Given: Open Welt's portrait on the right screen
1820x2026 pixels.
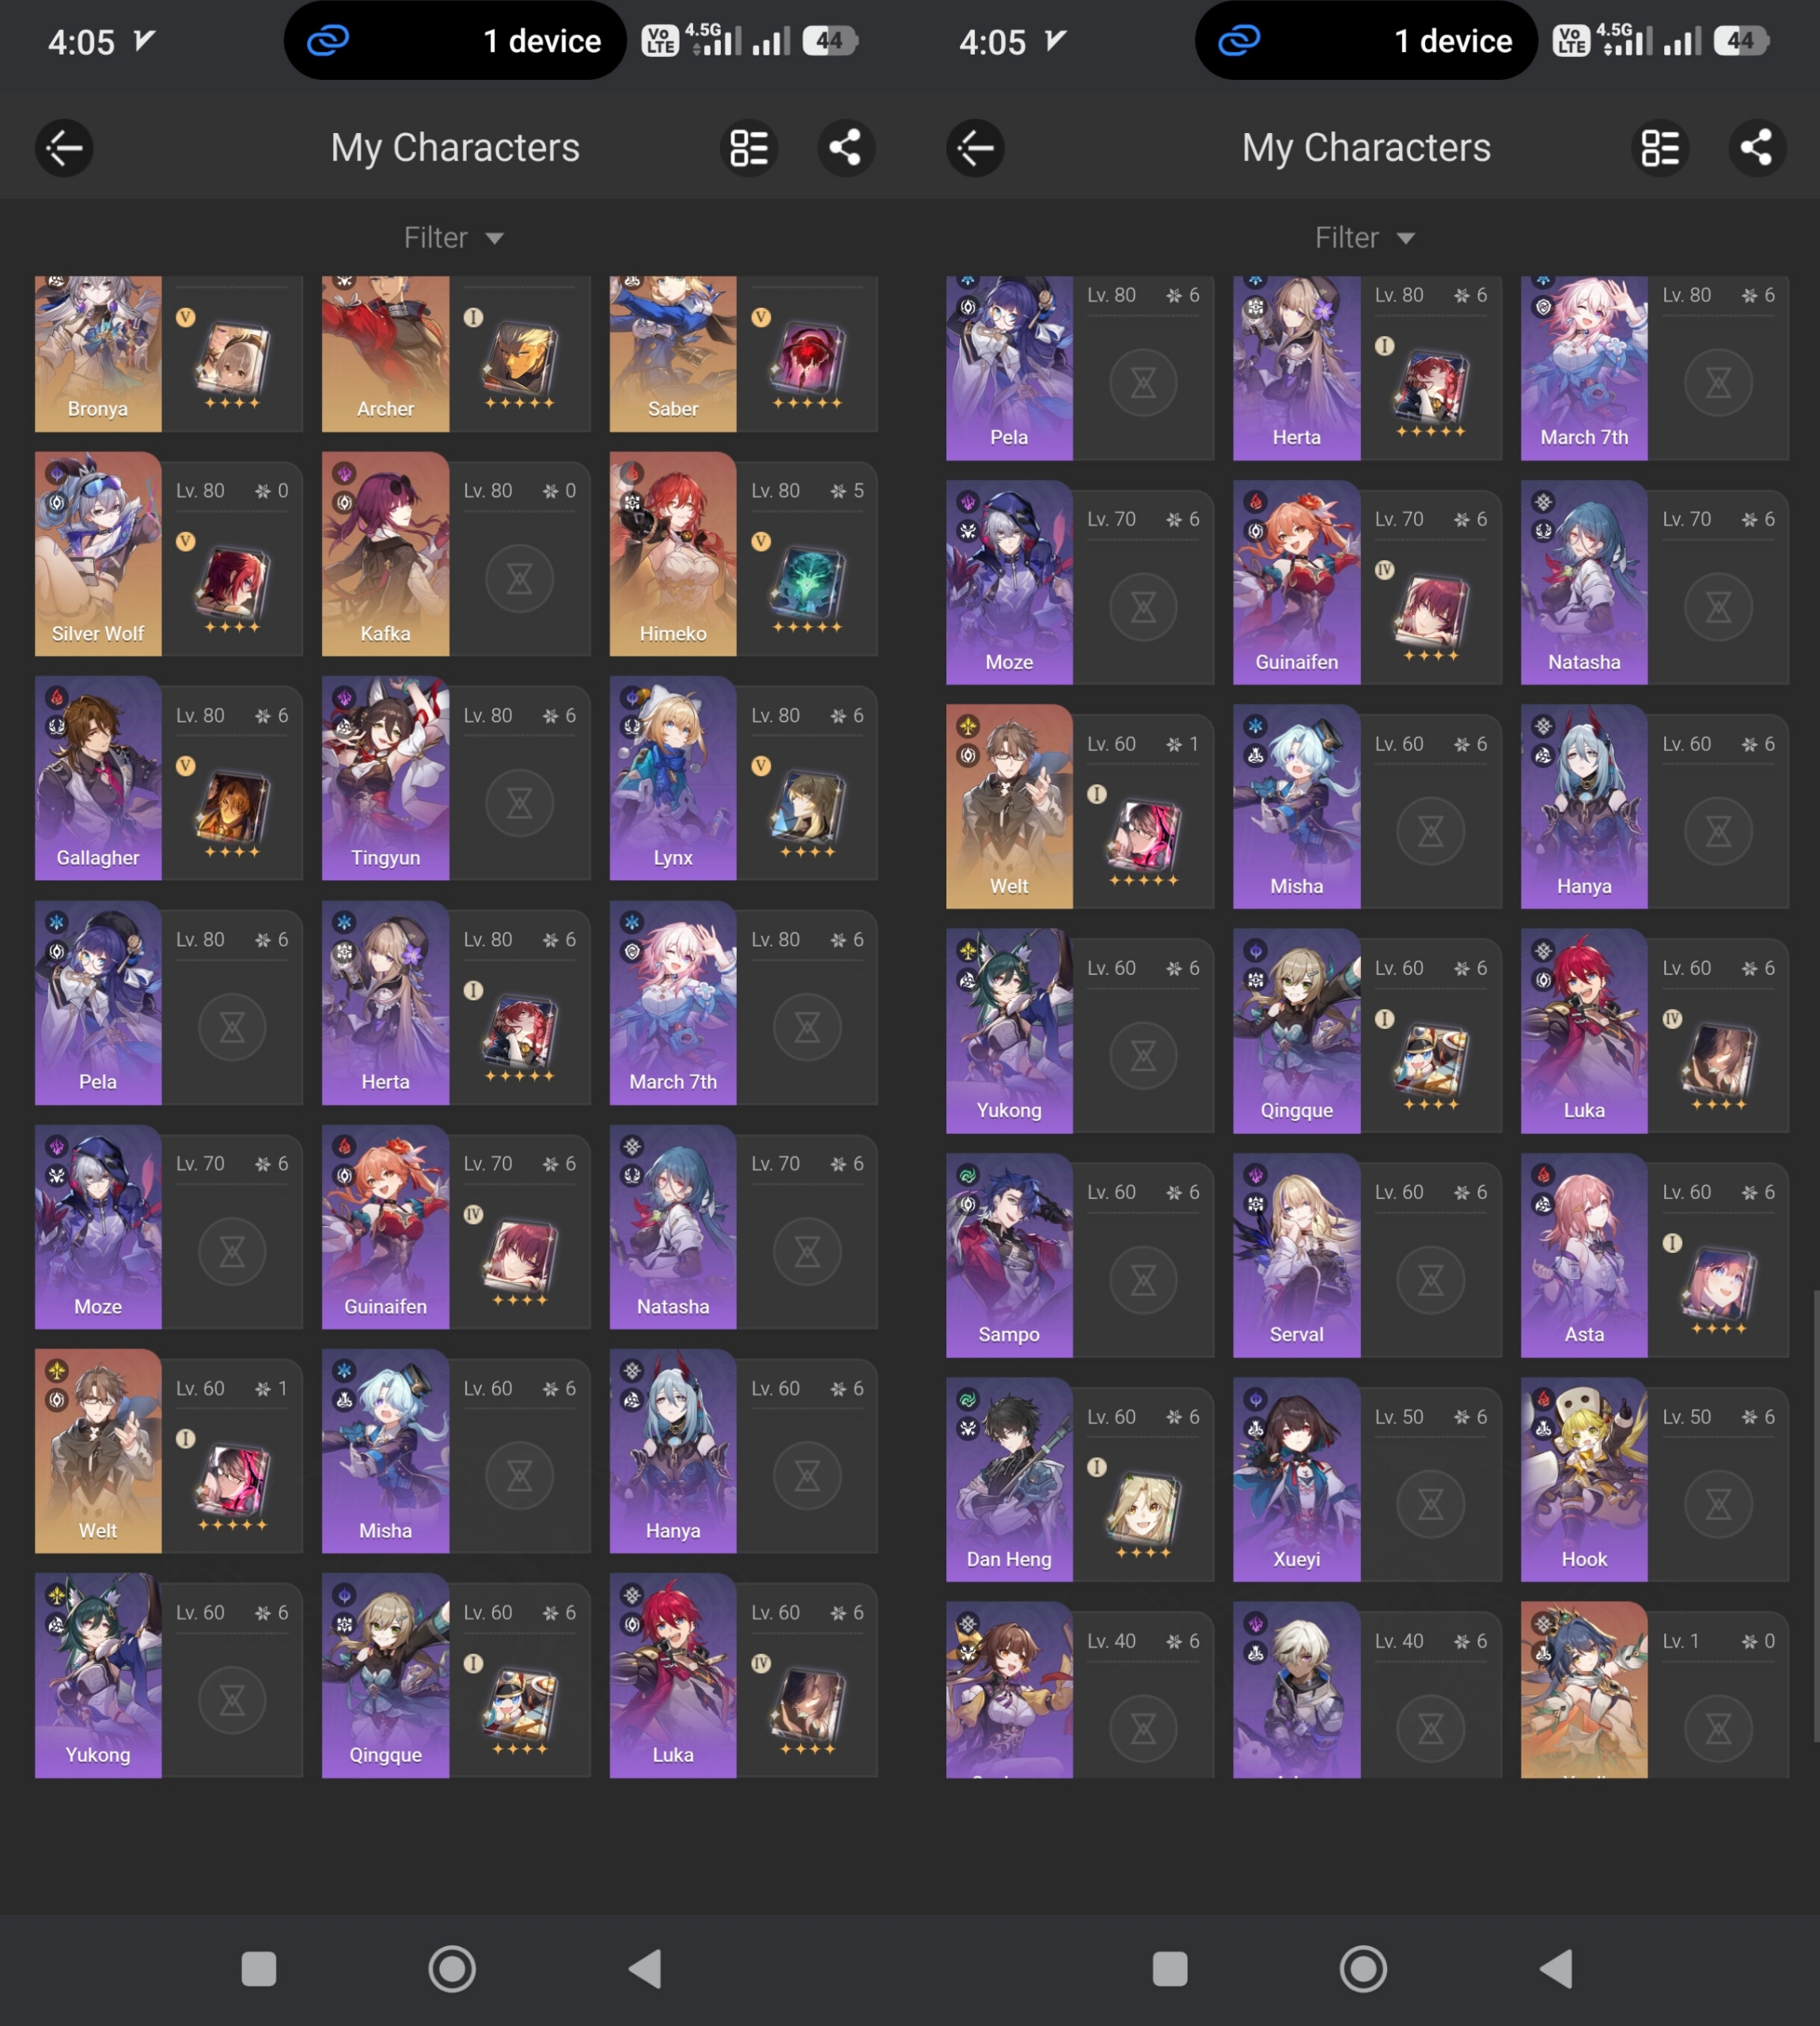Looking at the screenshot, I should [1009, 806].
